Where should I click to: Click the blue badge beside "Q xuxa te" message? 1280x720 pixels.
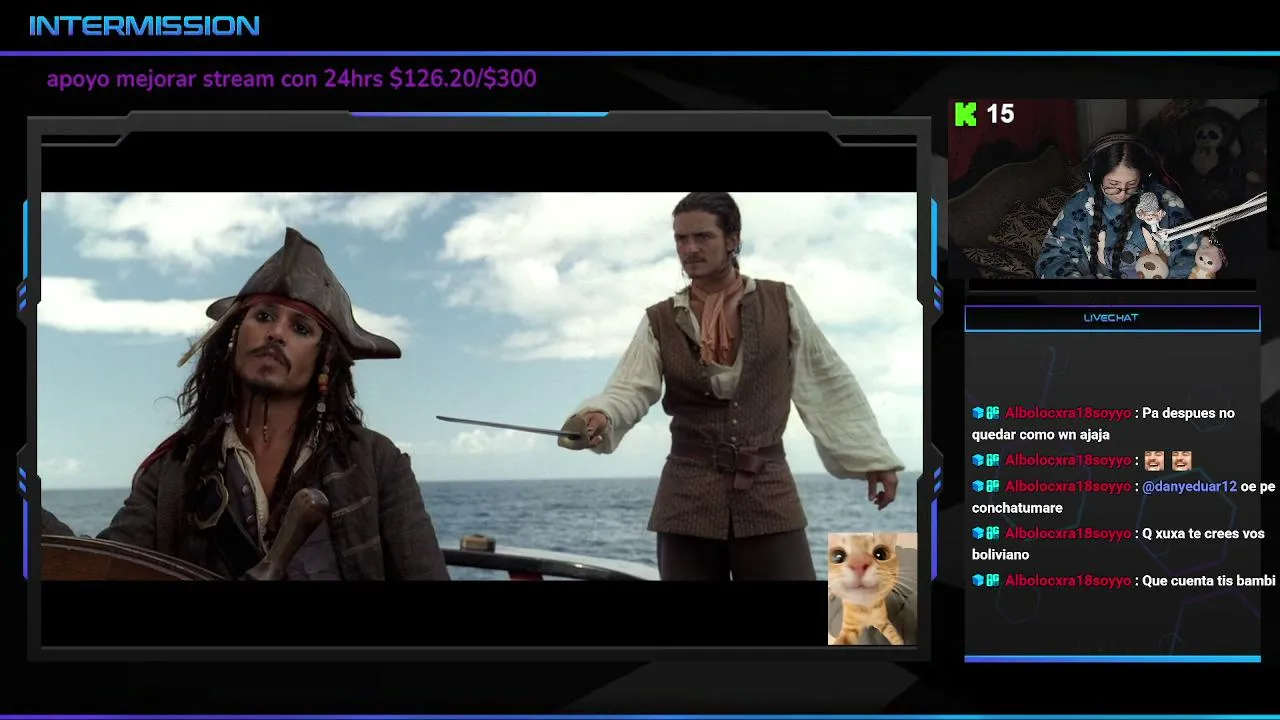[x=978, y=534]
